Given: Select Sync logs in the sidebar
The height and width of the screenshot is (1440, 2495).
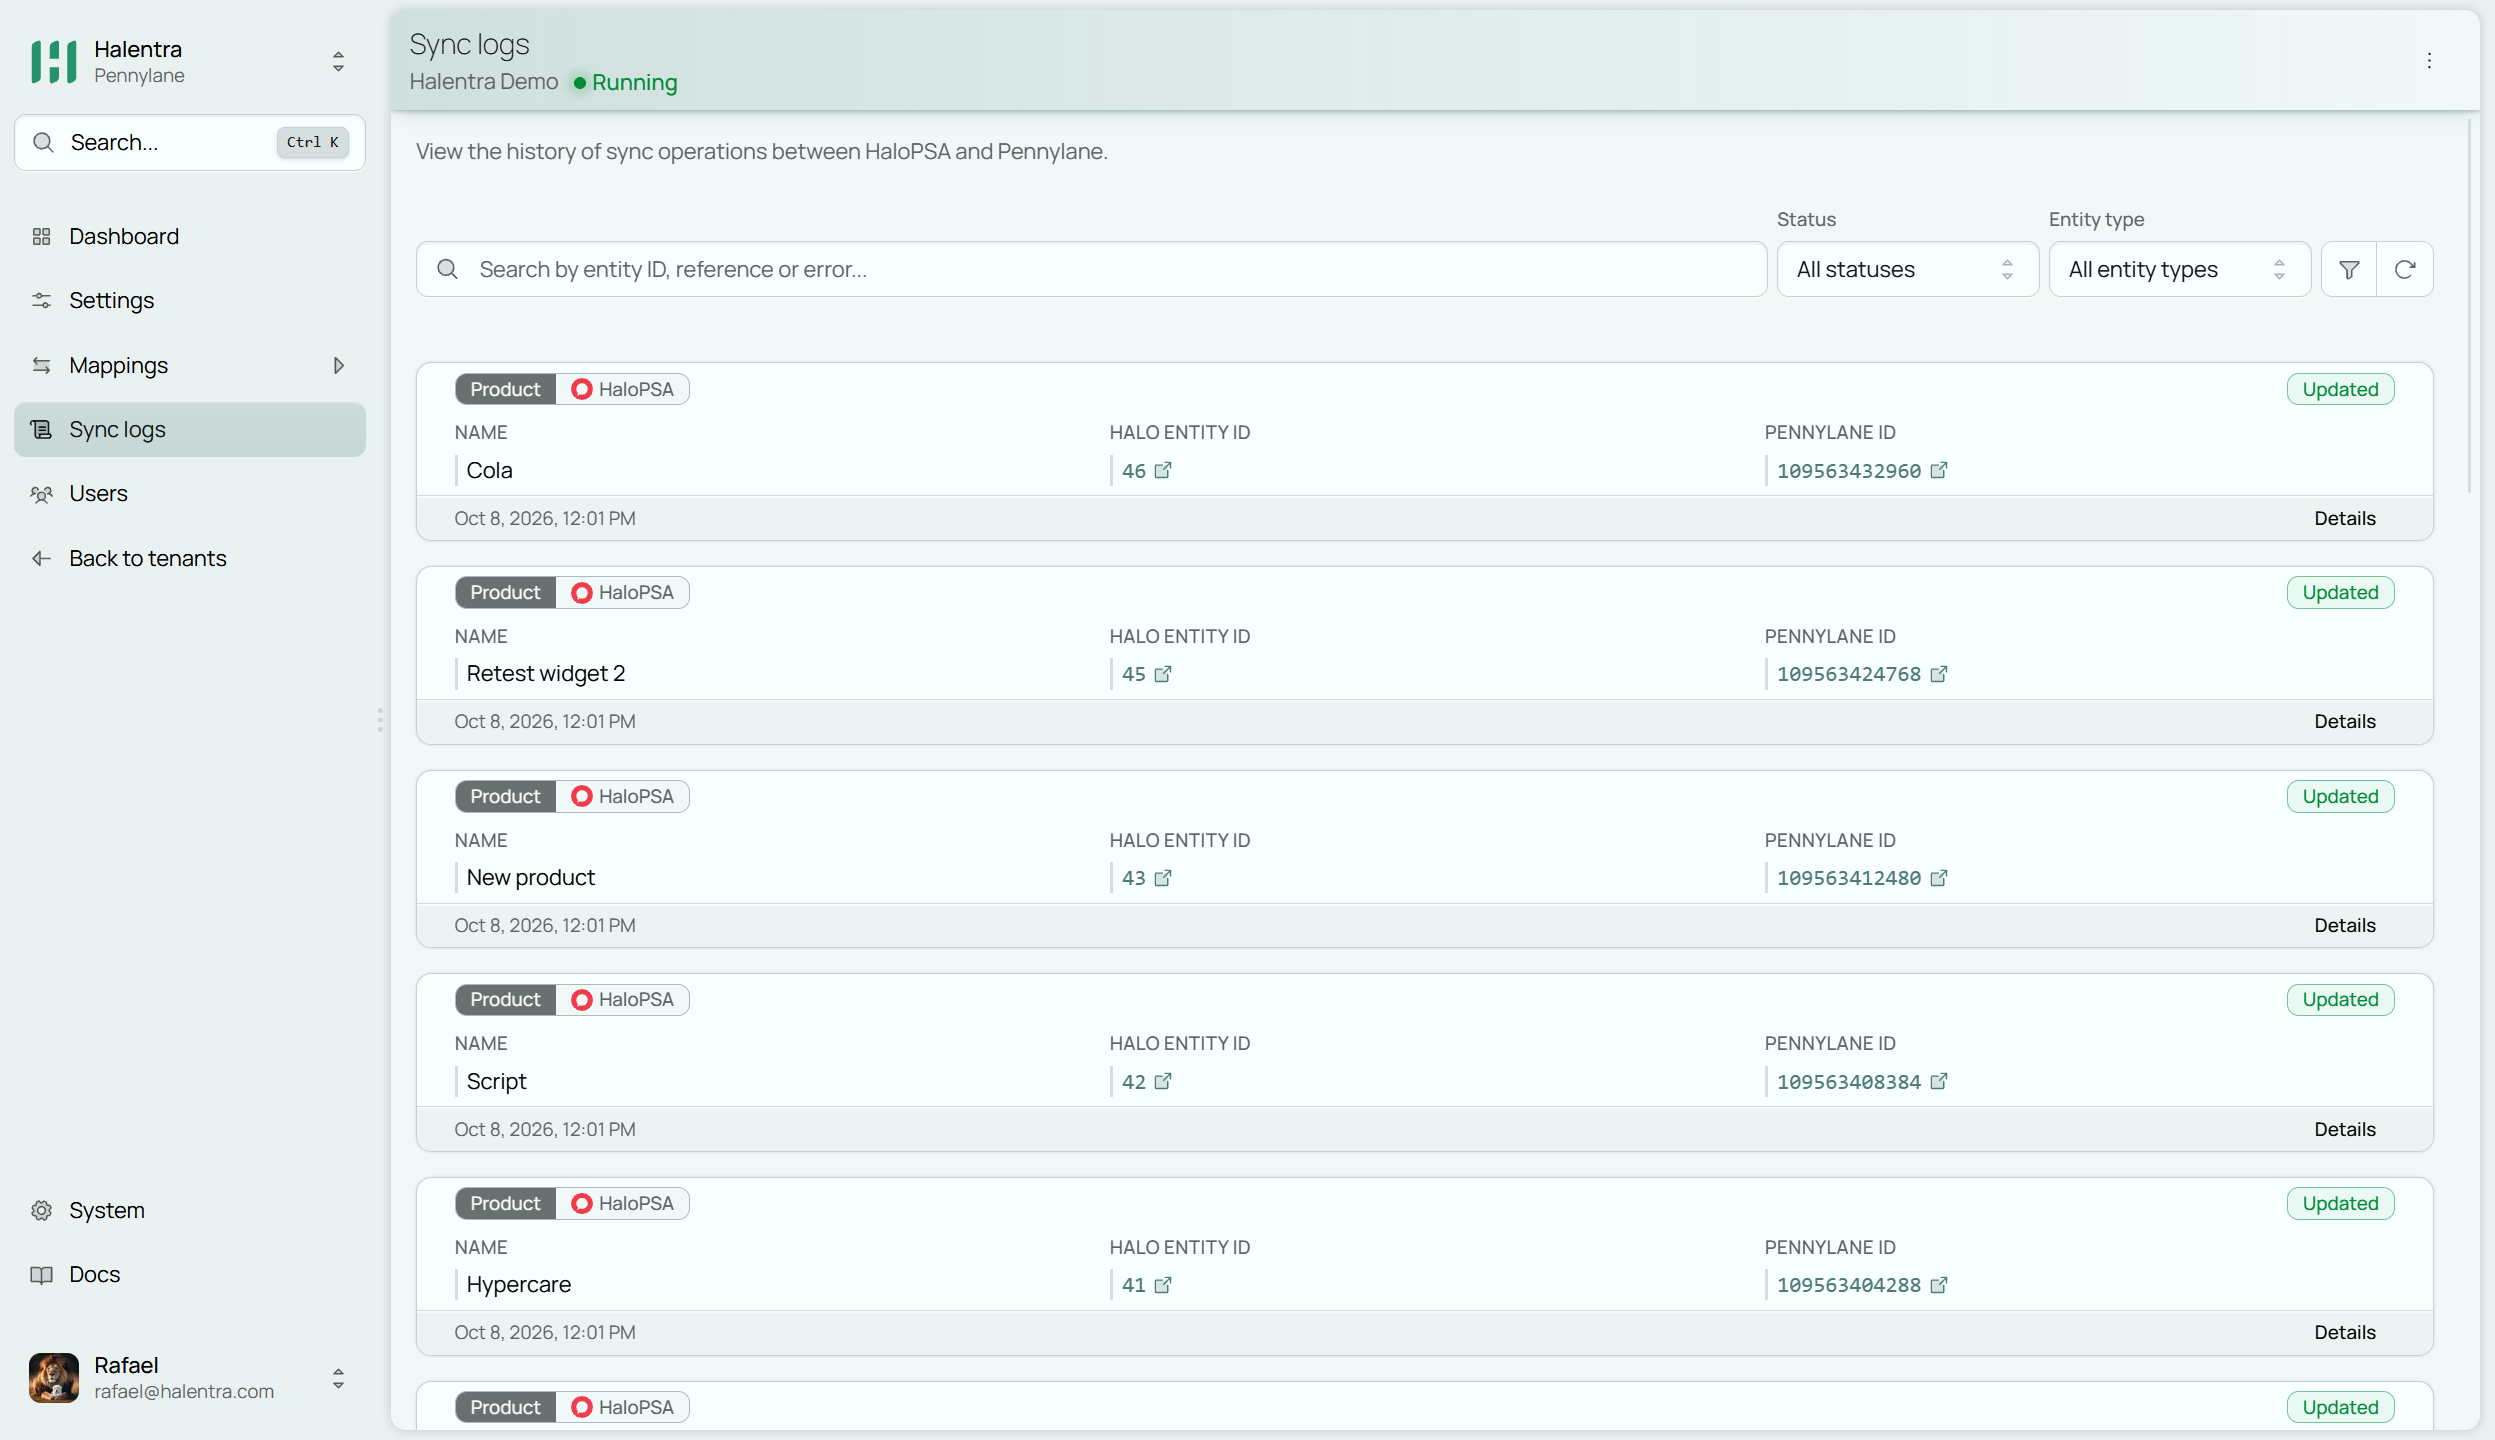Looking at the screenshot, I should 190,429.
